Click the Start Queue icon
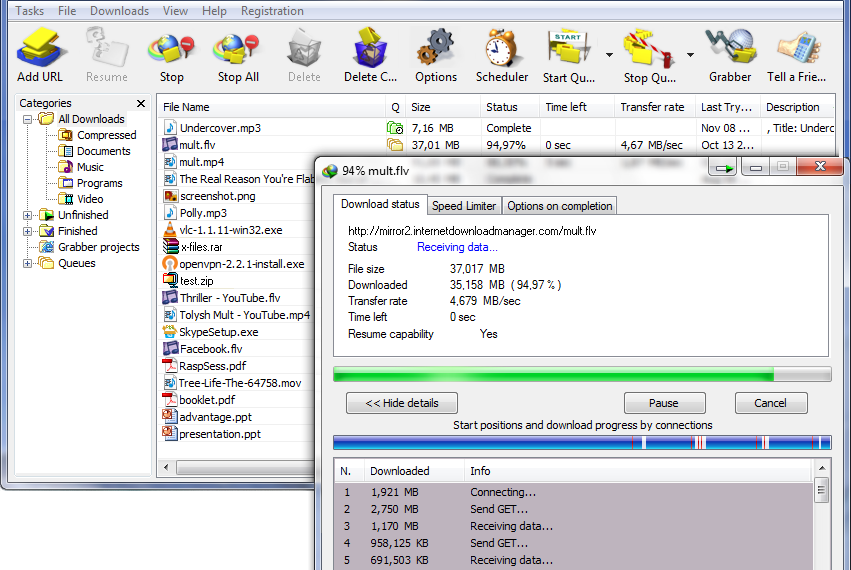Screen dimensions: 851x570 [x=567, y=50]
